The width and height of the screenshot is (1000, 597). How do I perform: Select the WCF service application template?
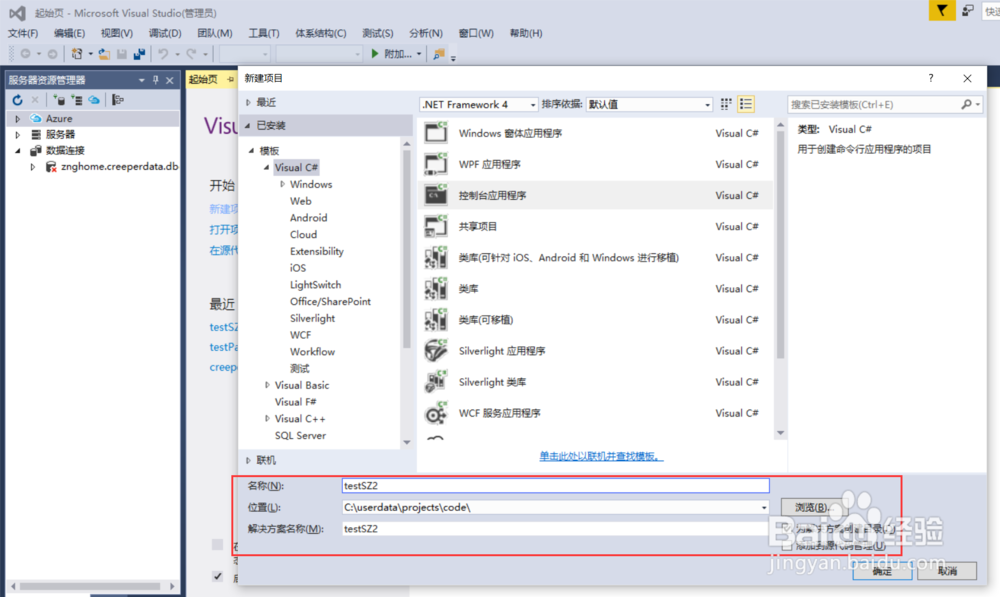[595, 413]
